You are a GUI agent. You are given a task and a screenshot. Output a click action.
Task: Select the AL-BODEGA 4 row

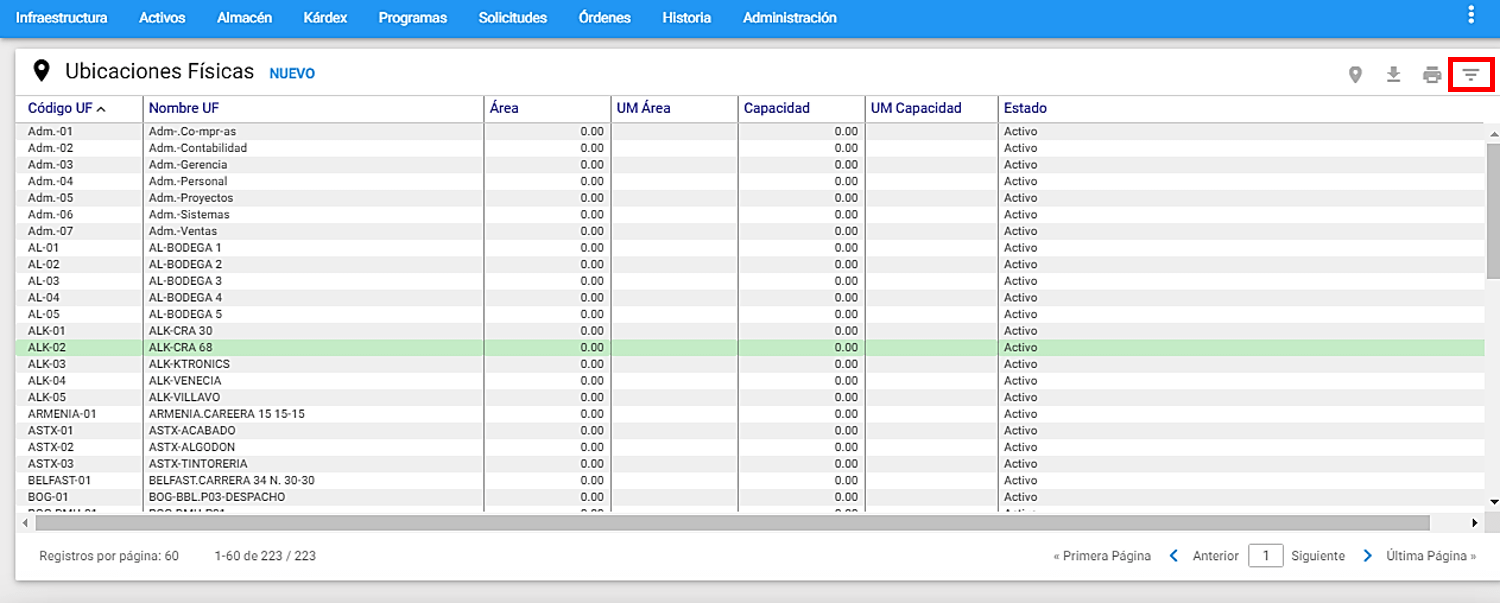click(749, 298)
